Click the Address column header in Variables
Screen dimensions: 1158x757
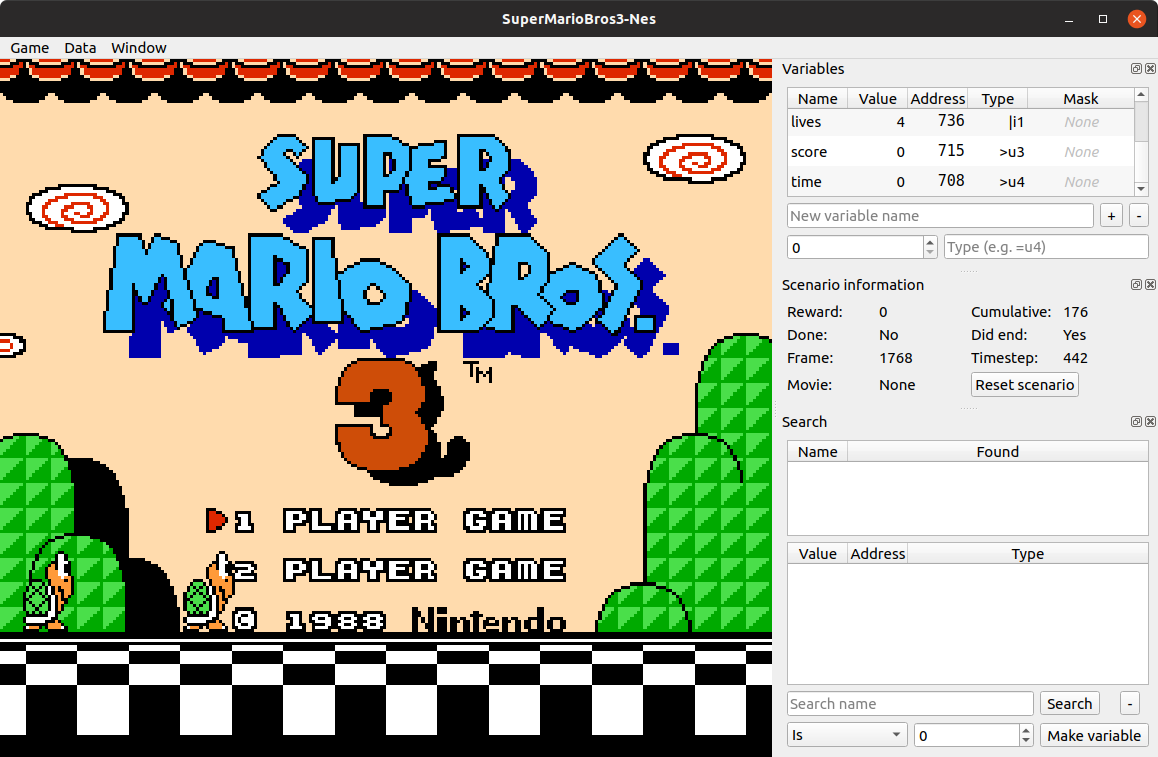pos(937,99)
